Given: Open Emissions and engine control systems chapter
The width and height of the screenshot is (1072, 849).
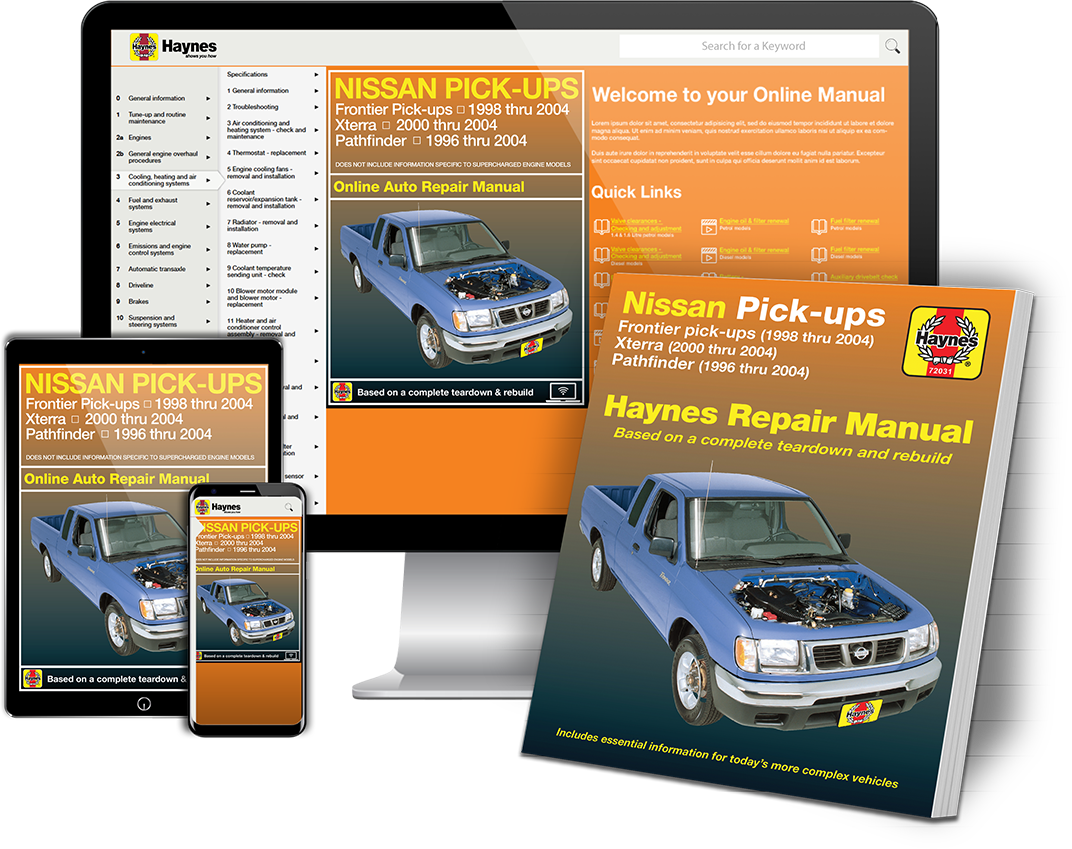Looking at the screenshot, I should tap(163, 250).
